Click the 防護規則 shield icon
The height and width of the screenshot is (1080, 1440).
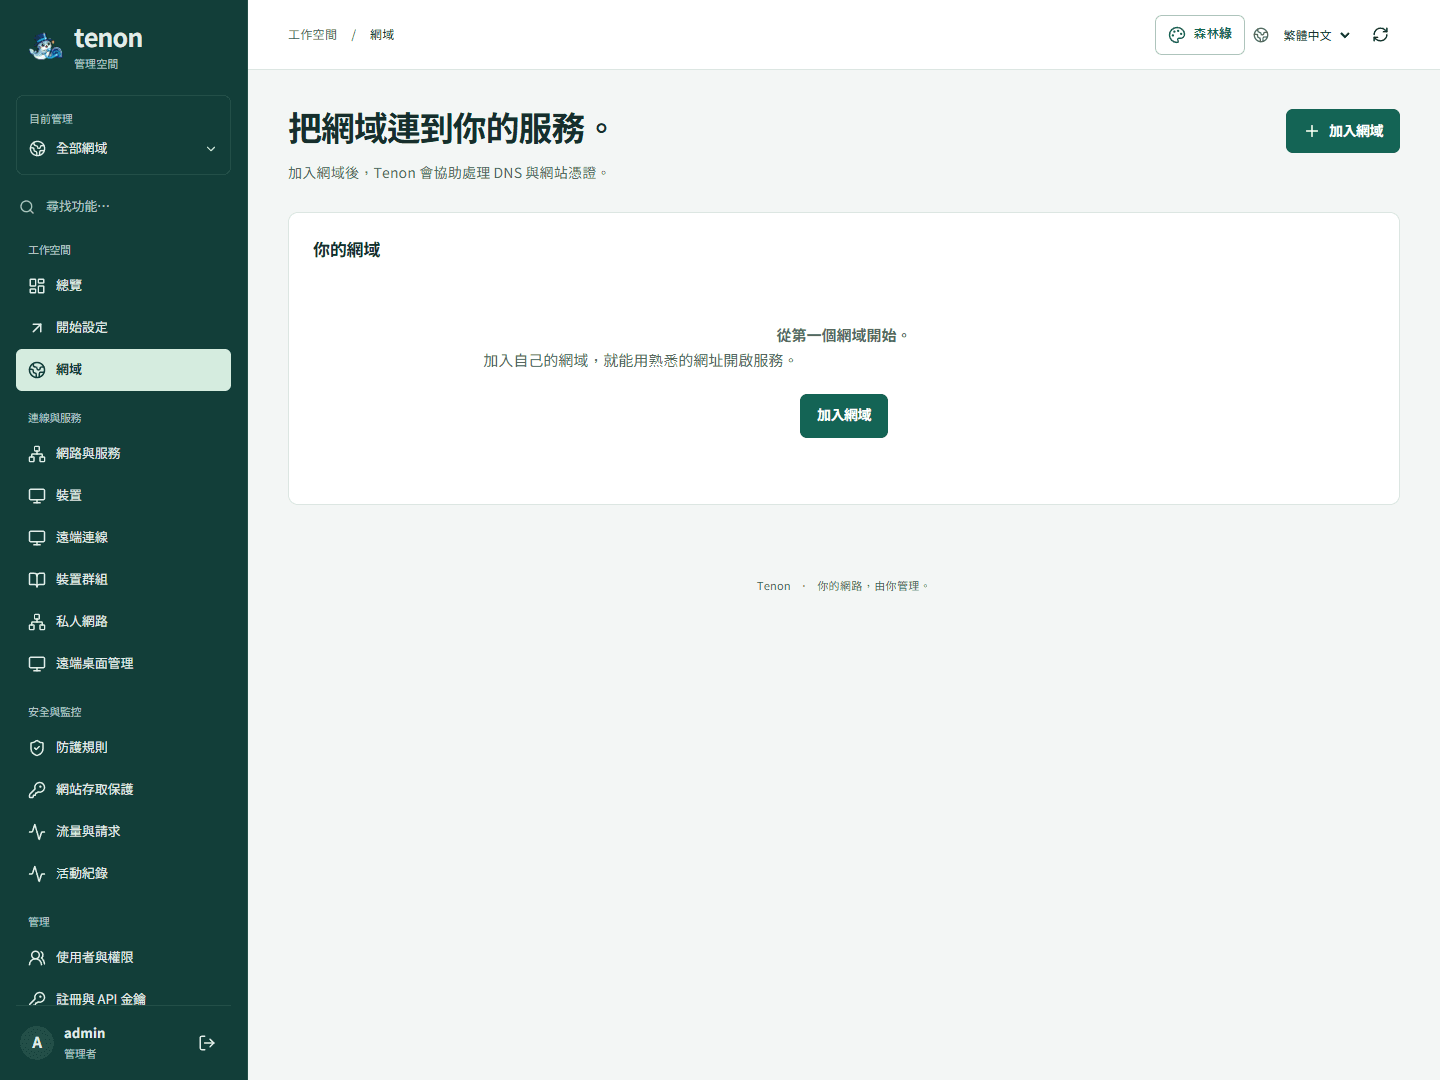click(x=37, y=748)
